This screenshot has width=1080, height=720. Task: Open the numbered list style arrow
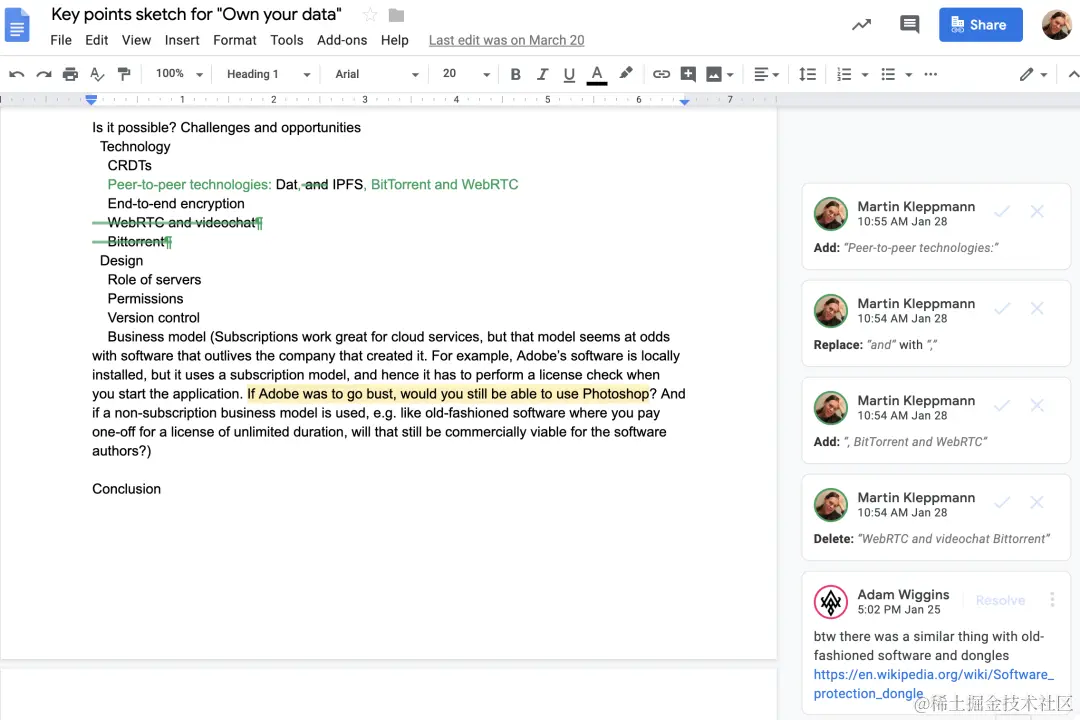(x=865, y=74)
